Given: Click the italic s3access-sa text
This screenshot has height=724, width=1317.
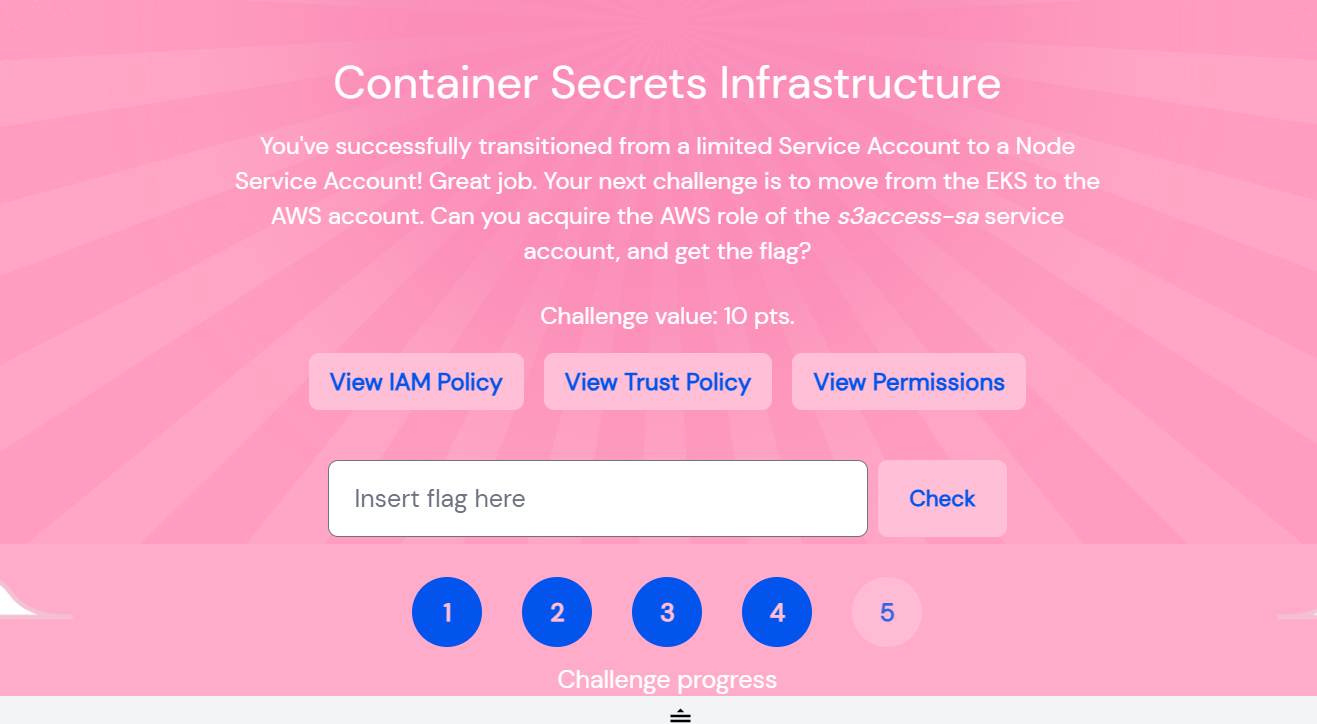Looking at the screenshot, I should (908, 216).
